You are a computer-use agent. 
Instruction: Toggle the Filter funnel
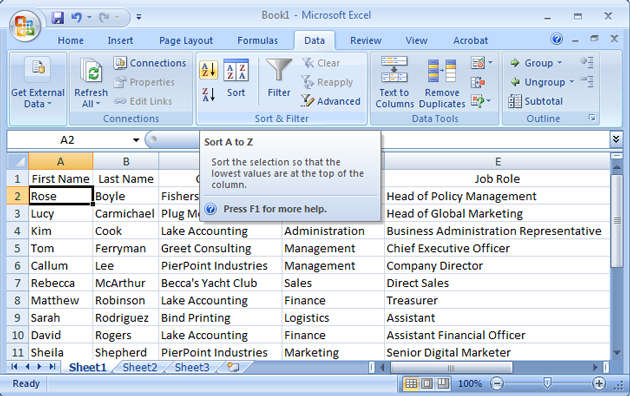pyautogui.click(x=279, y=79)
